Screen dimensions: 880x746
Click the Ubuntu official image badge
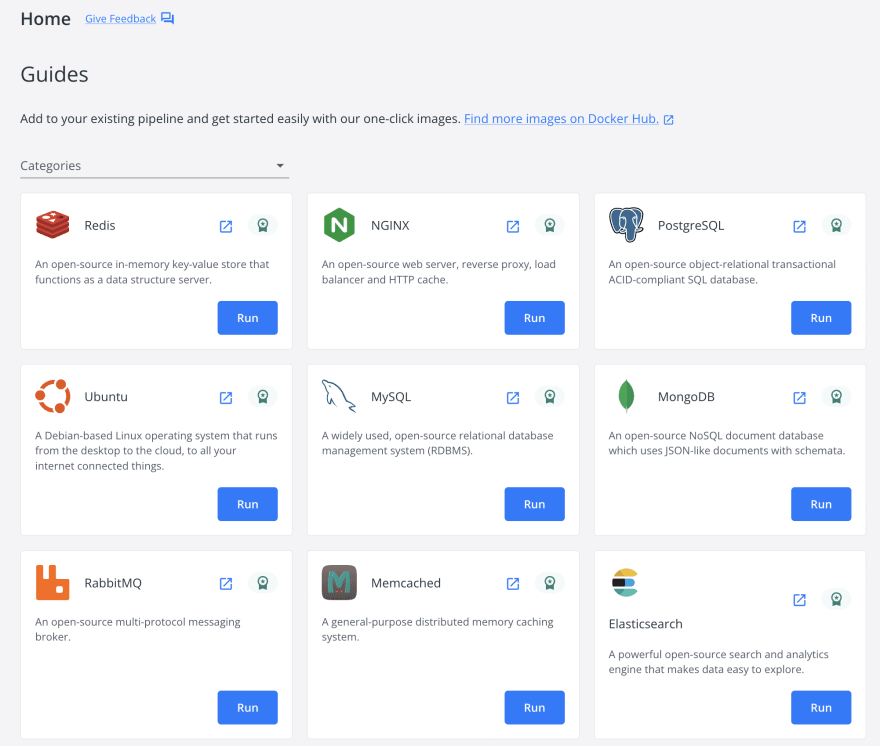(x=263, y=397)
